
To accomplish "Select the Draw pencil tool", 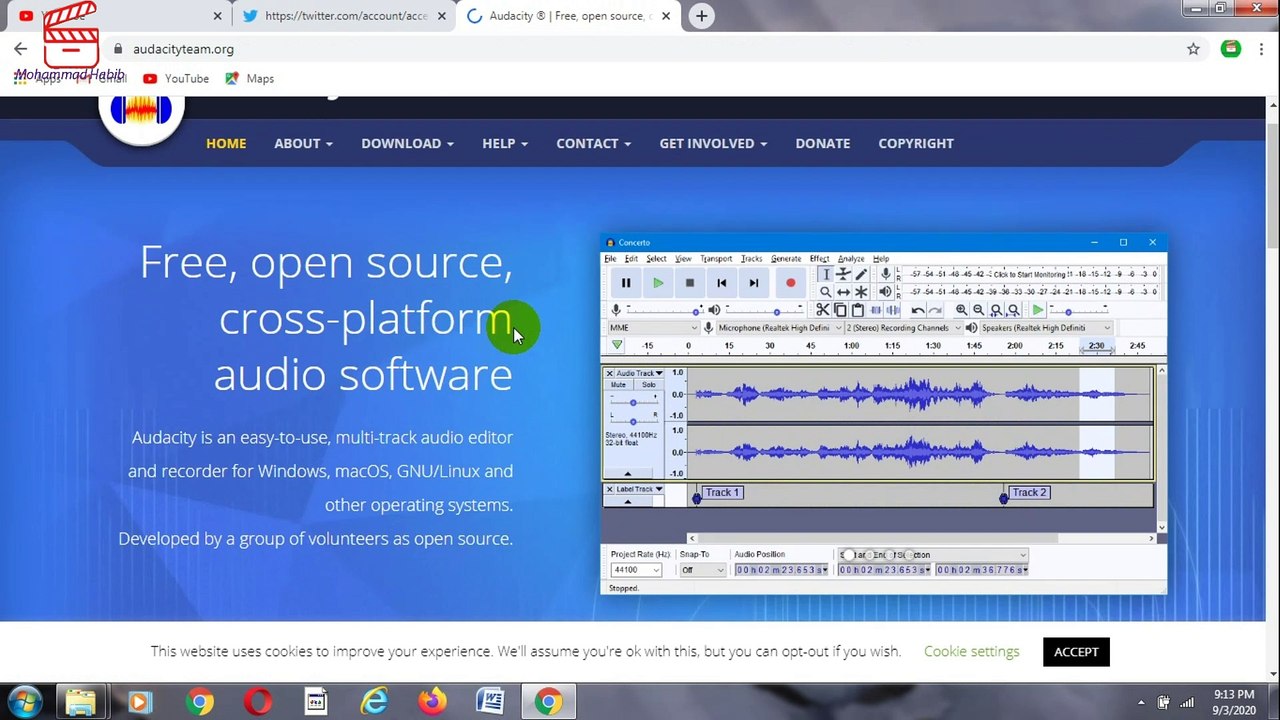I will 861,274.
